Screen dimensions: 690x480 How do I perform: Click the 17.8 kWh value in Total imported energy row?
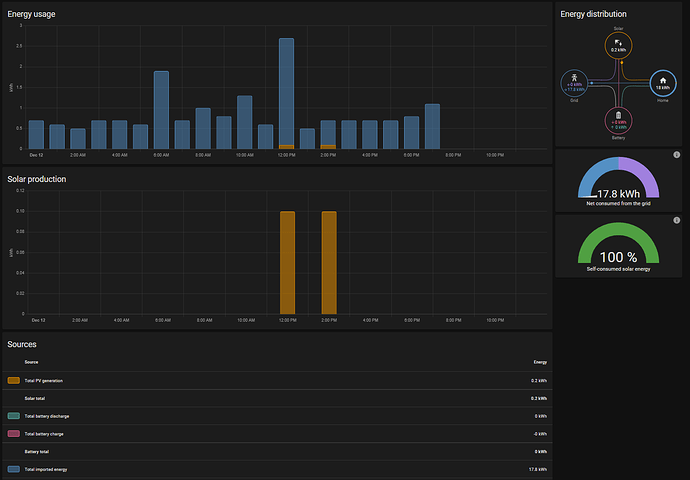(x=538, y=469)
